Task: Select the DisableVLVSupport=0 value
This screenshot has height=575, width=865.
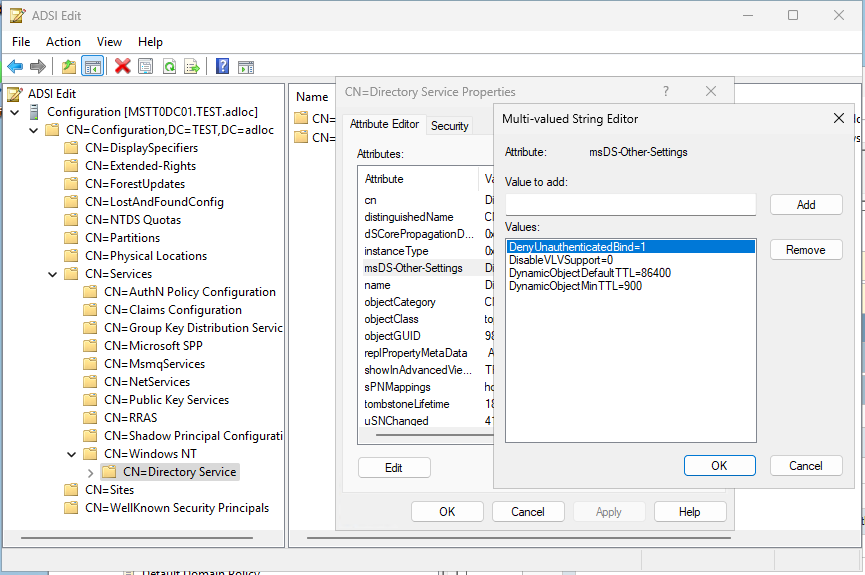Action: point(560,259)
